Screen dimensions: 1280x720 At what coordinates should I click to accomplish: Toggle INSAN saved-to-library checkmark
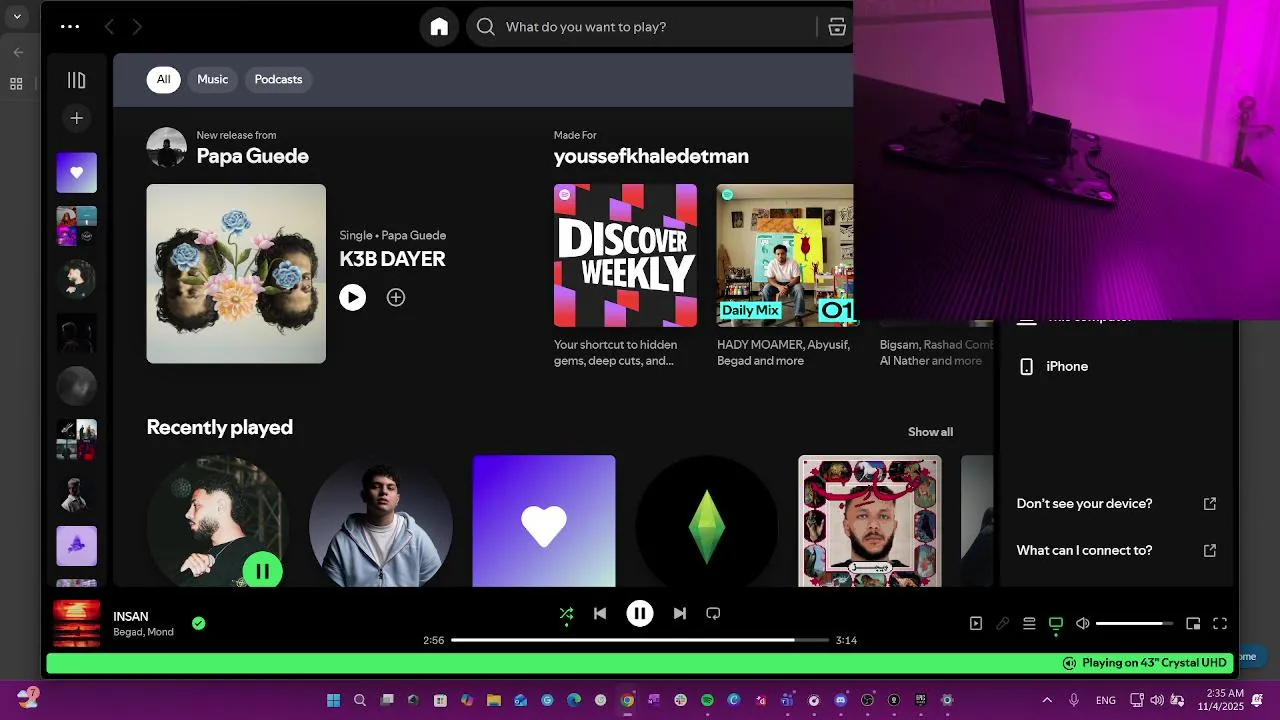coord(198,623)
